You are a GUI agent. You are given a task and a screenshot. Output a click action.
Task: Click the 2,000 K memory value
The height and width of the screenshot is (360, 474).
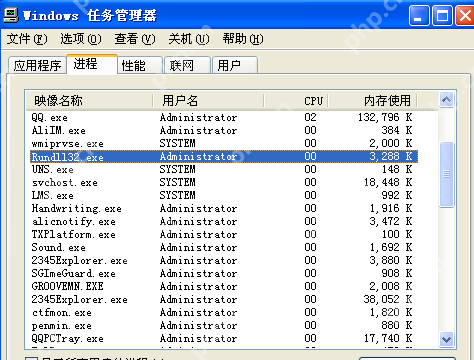[x=391, y=143]
